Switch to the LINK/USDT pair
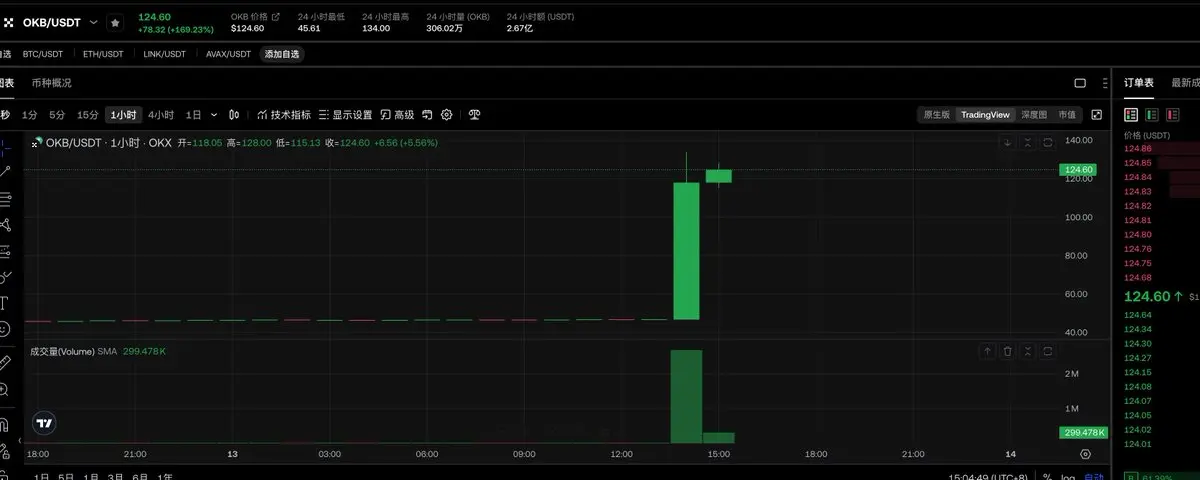Screen dimensions: 1200x480 (164, 54)
